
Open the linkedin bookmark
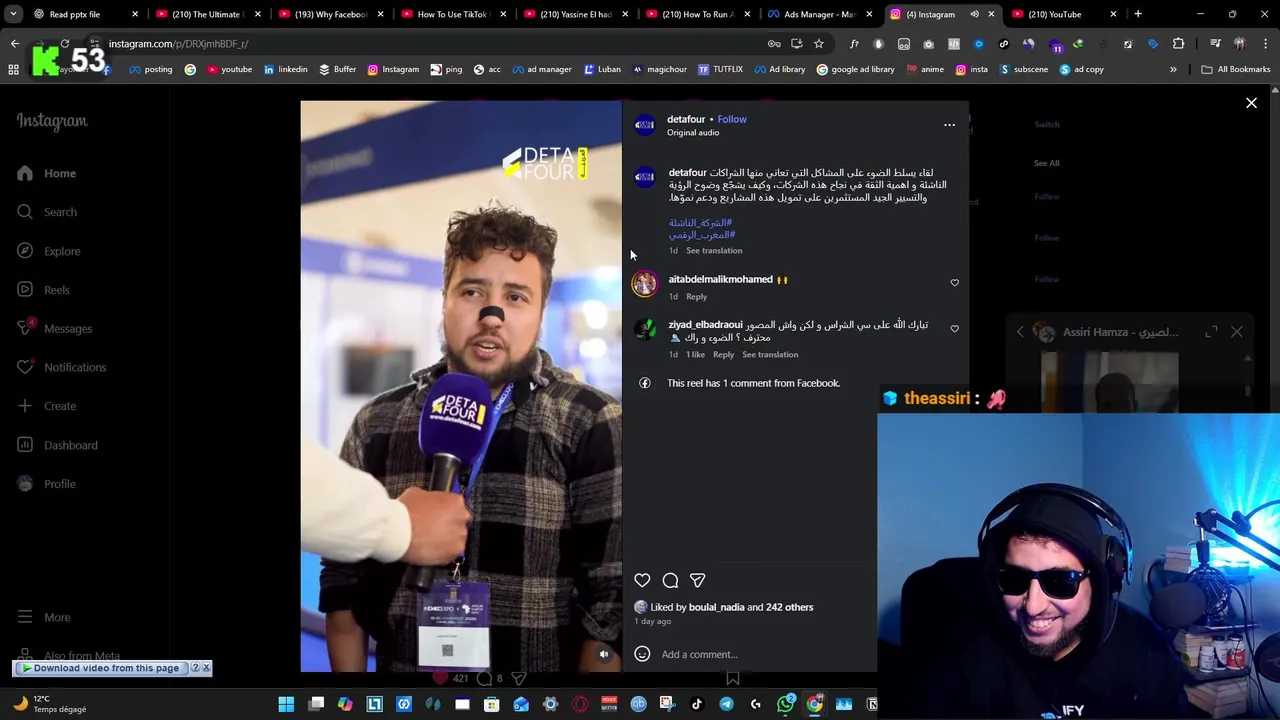point(285,69)
